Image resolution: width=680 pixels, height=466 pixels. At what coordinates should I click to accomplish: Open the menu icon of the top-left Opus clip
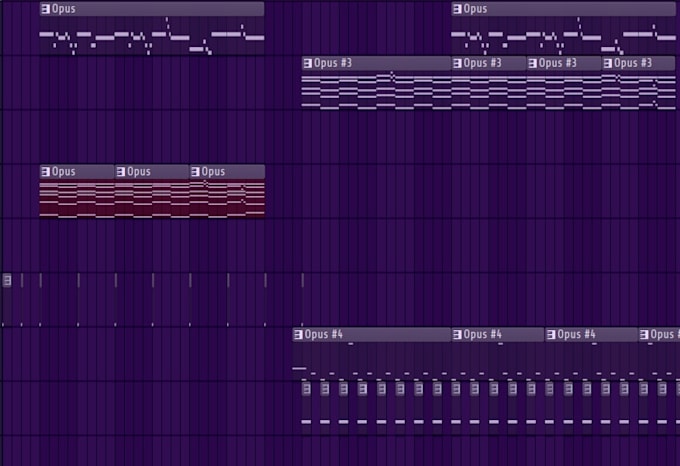46,9
